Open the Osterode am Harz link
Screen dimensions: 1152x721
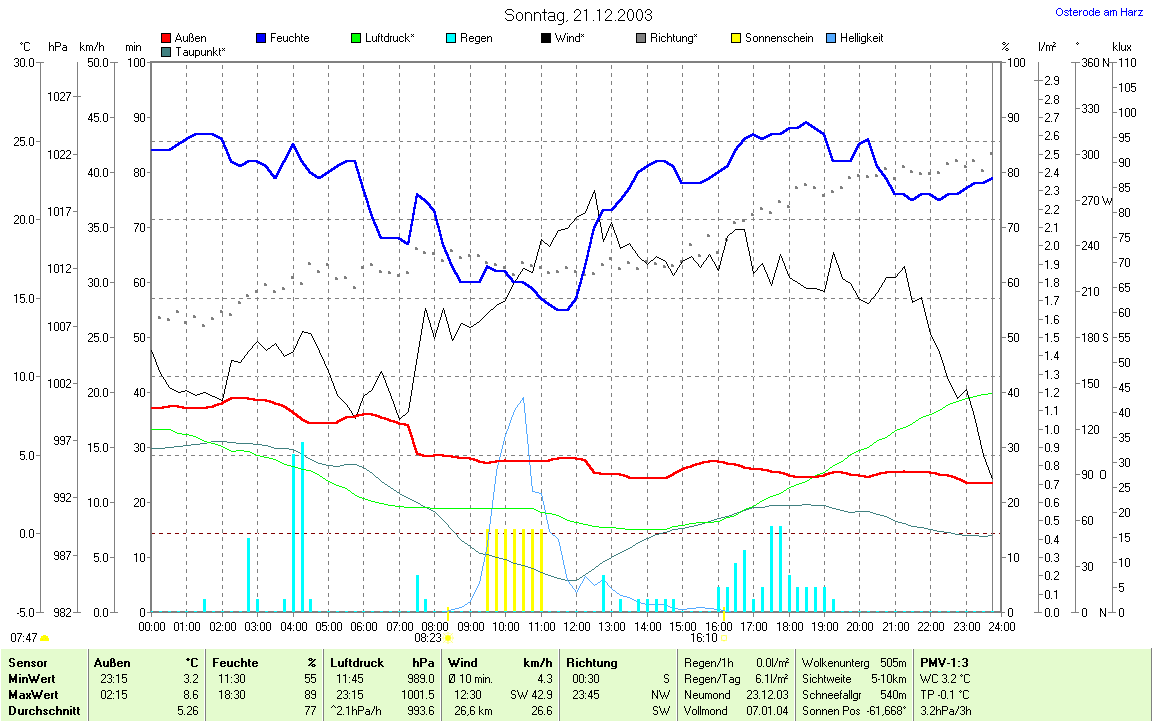pyautogui.click(x=1100, y=13)
